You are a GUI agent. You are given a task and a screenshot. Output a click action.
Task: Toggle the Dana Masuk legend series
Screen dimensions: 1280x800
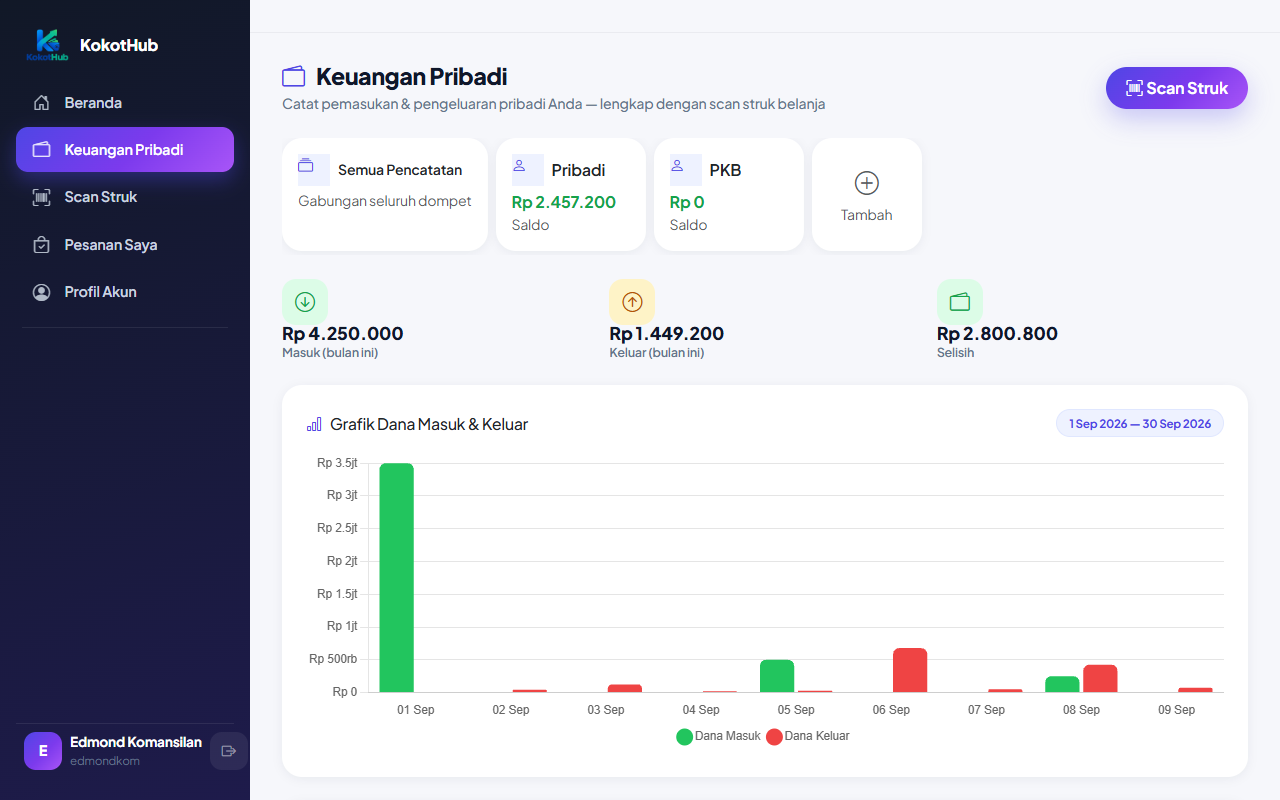coord(719,737)
